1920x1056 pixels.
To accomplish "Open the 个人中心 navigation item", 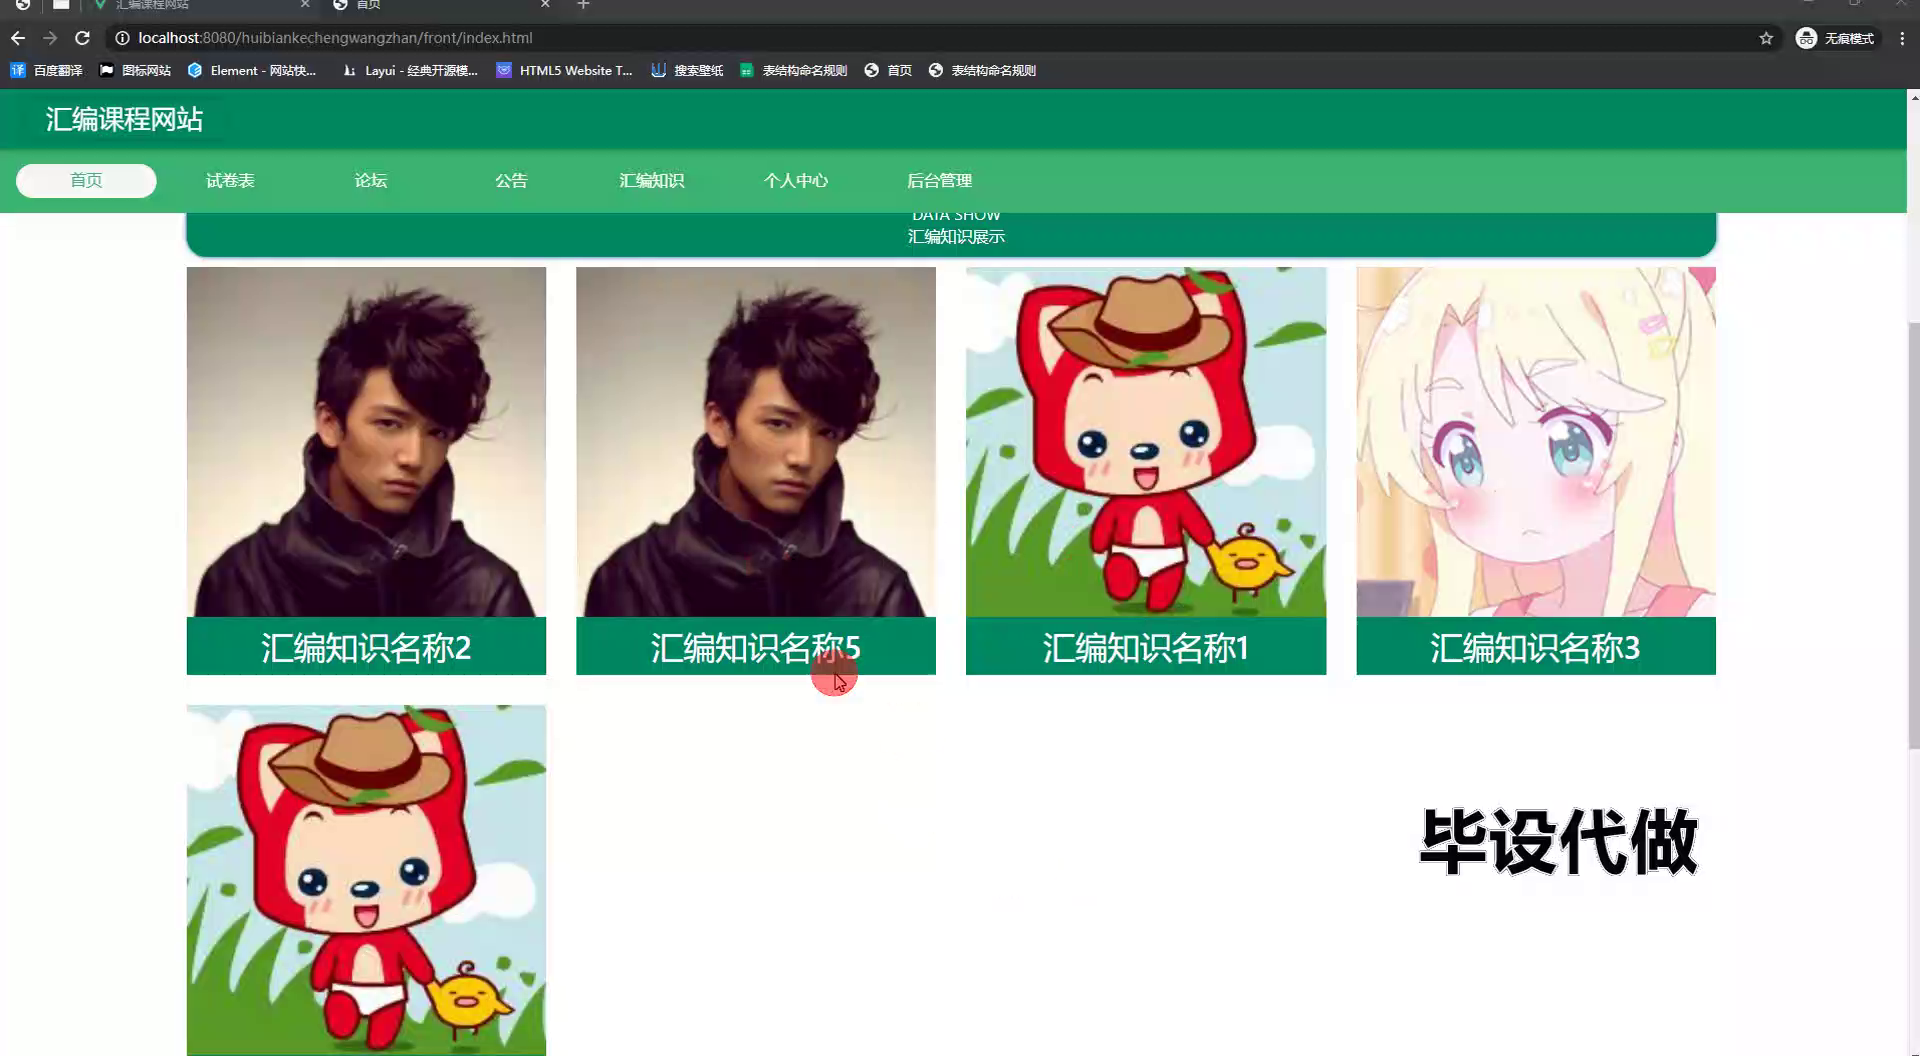I will 796,180.
